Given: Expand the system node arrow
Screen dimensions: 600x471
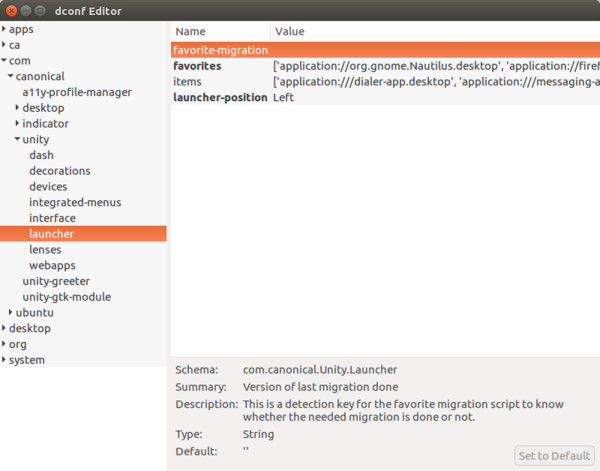Looking at the screenshot, I should point(4,360).
